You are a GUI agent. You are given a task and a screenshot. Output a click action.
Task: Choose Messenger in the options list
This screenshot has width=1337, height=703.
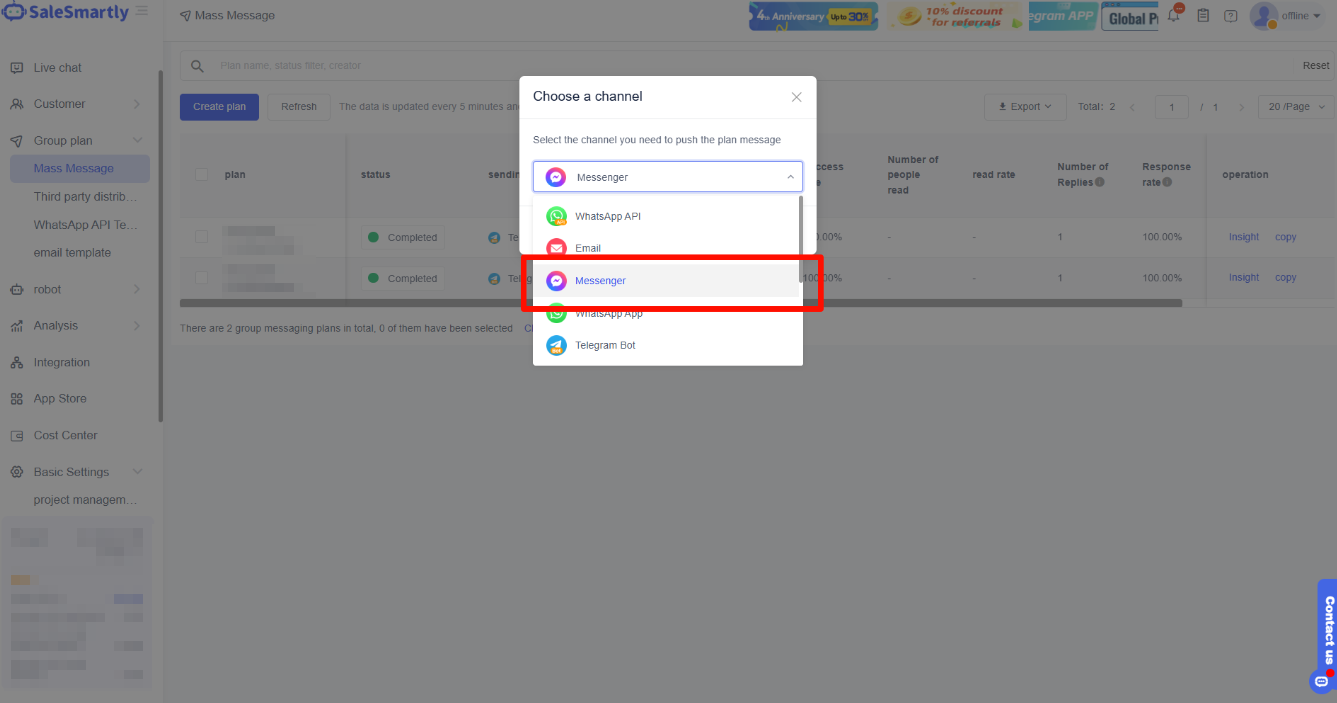(666, 281)
